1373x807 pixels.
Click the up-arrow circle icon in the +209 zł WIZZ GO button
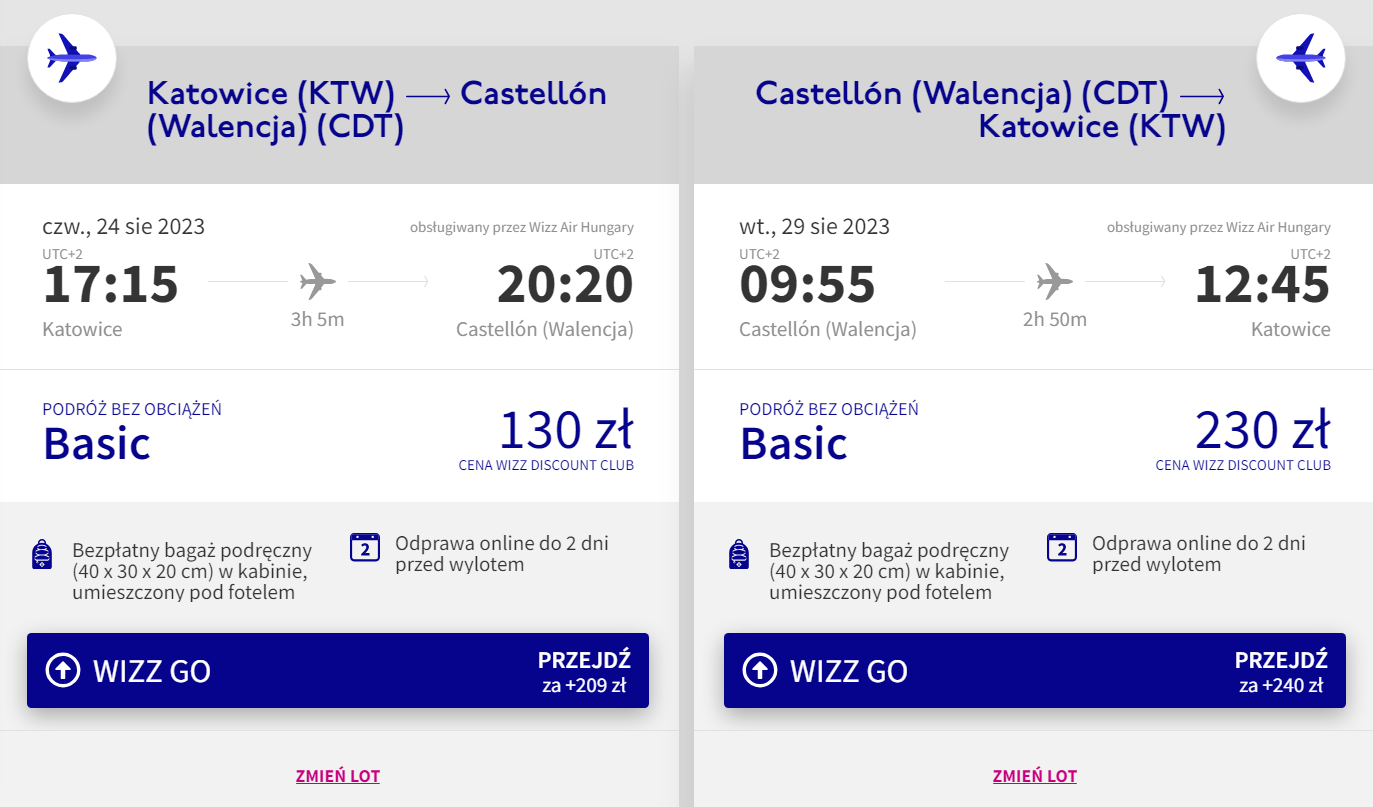(62, 670)
